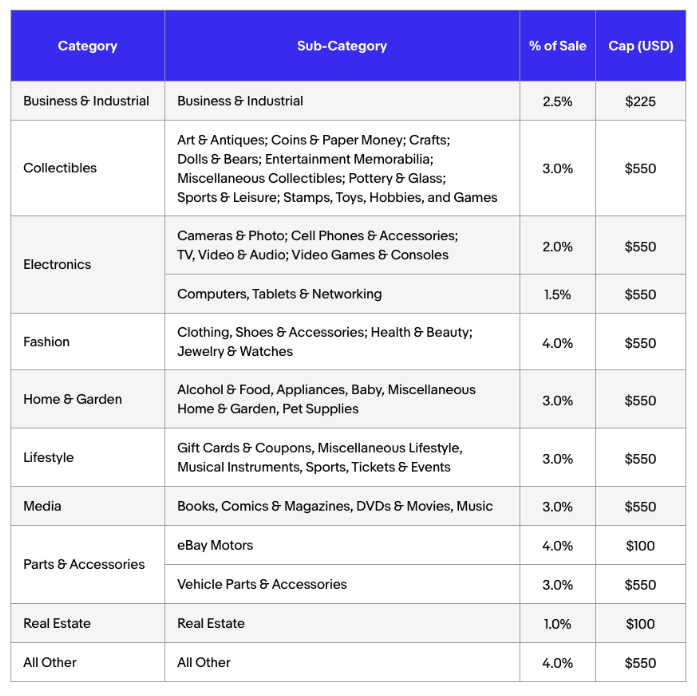Select the Collectibles category cell
The width and height of the screenshot is (697, 696).
(x=60, y=168)
